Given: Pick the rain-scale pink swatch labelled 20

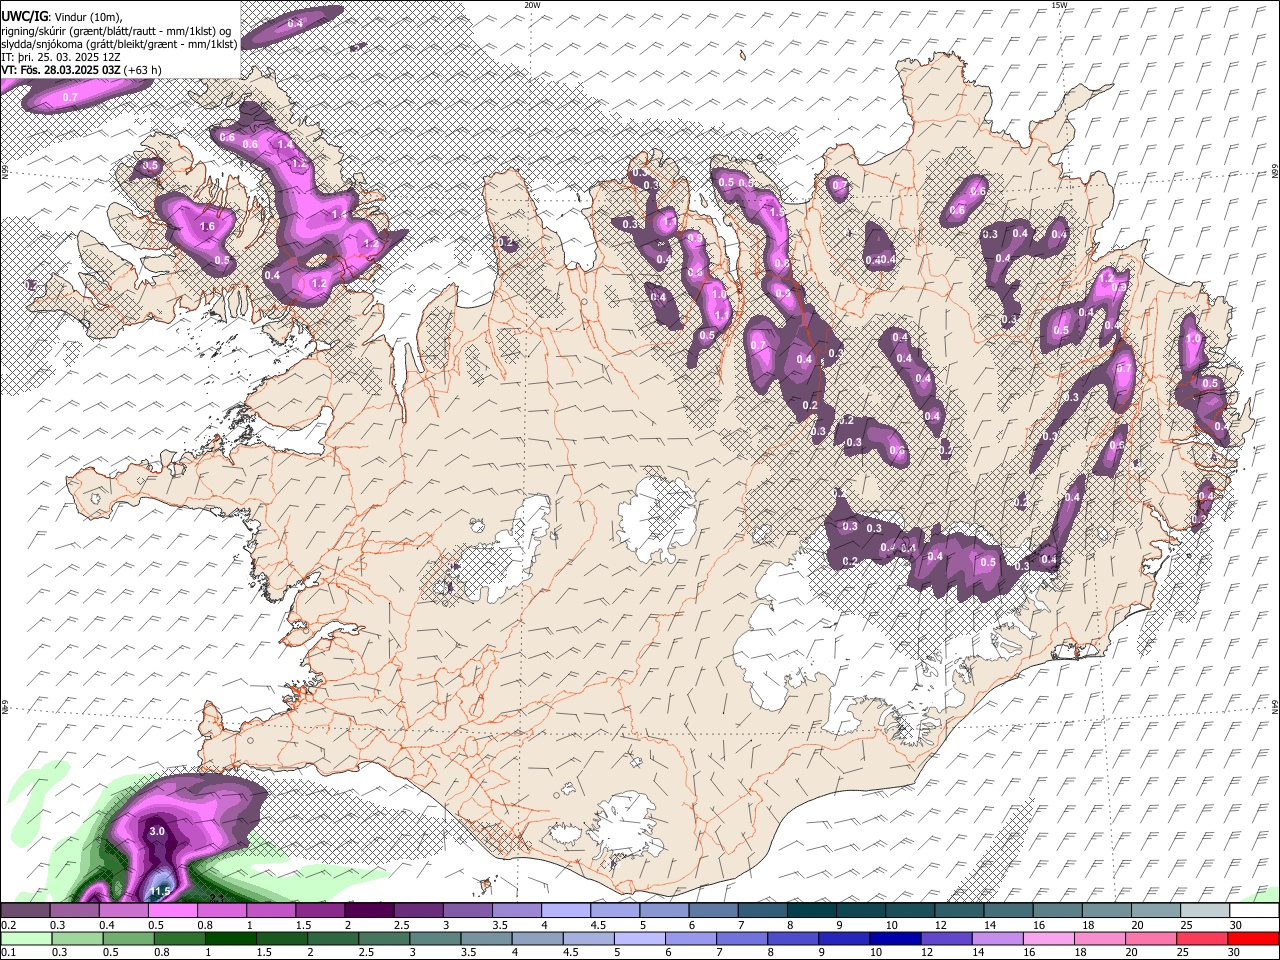Looking at the screenshot, I should tap(1149, 939).
